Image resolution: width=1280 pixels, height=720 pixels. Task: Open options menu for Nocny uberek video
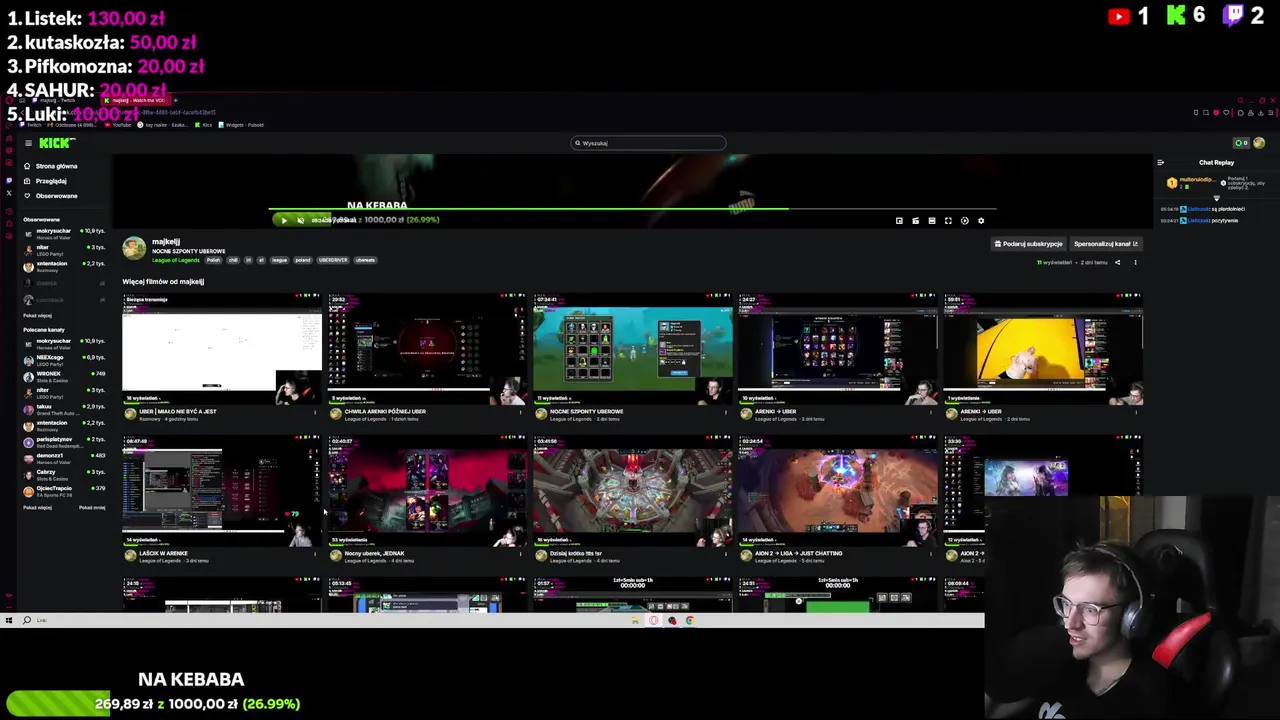pos(520,554)
